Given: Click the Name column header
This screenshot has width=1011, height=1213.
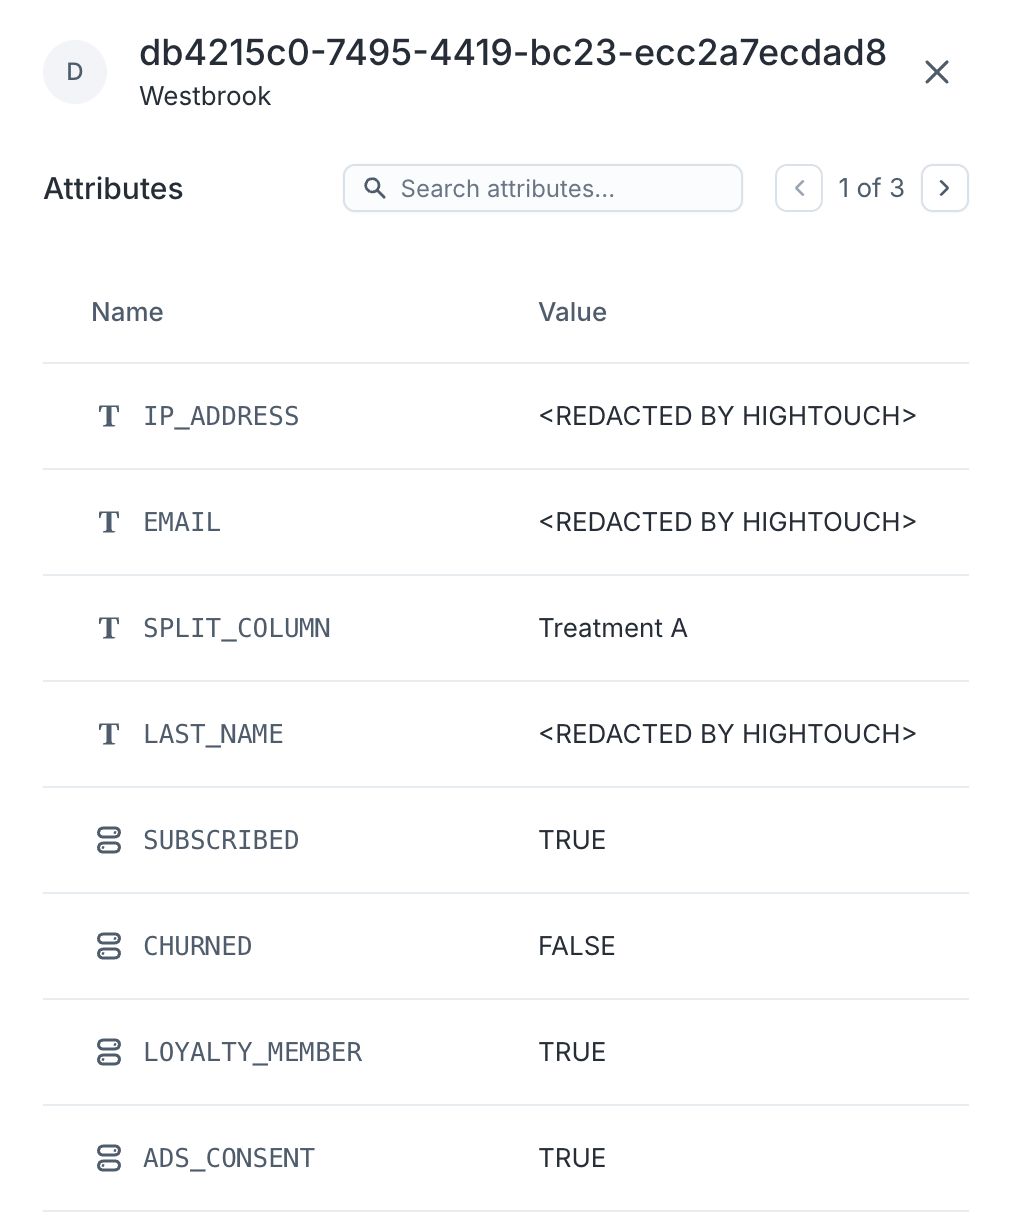Looking at the screenshot, I should (127, 312).
